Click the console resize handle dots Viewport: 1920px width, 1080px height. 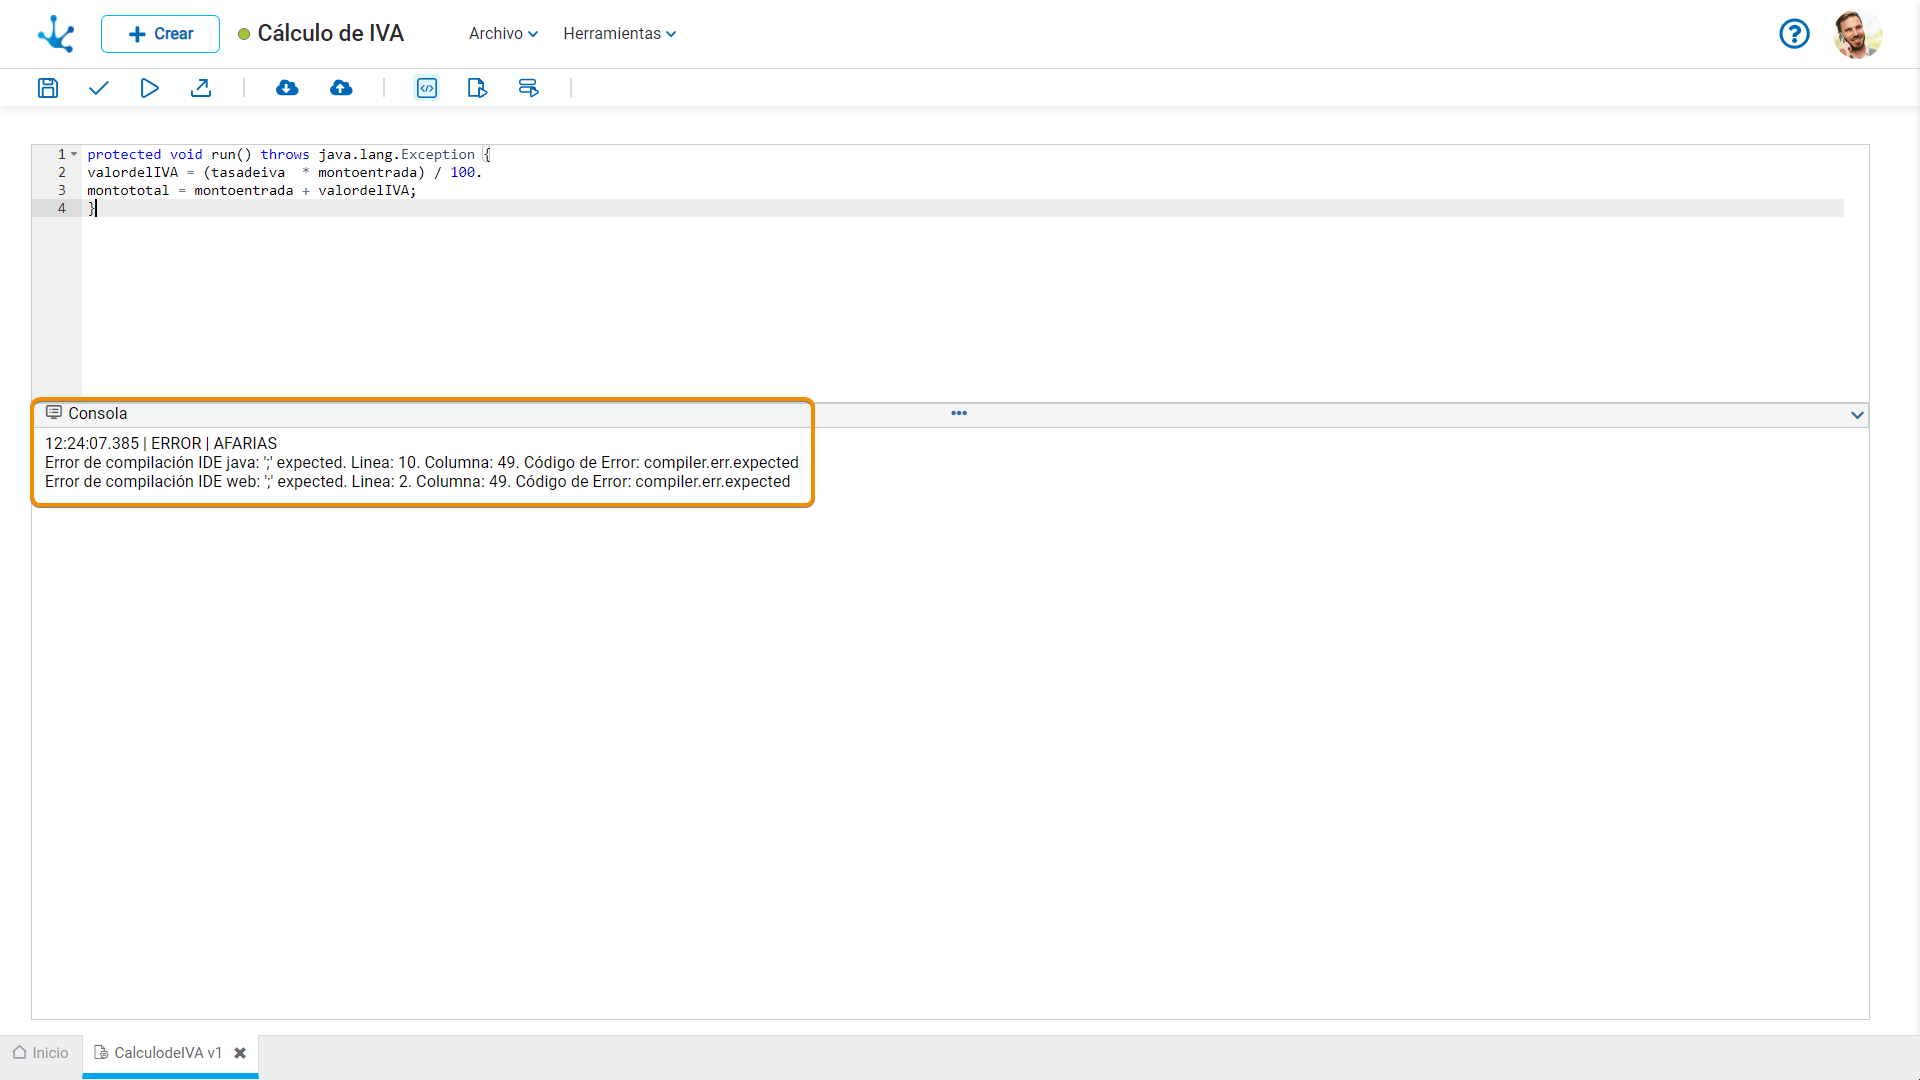[959, 413]
